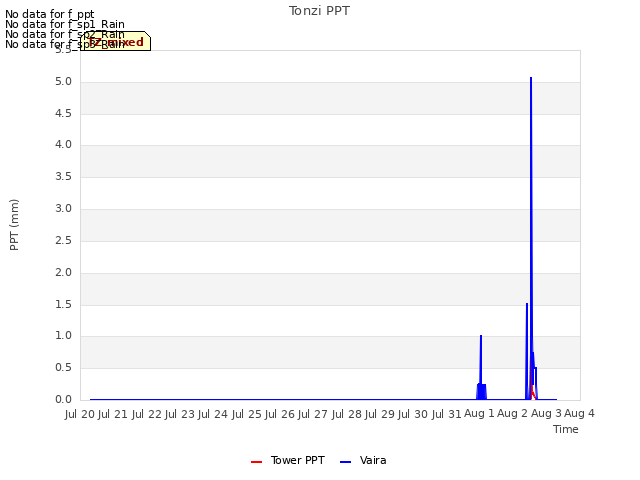Click the Jul 31 x-axis tick label
Image resolution: width=640 pixels, height=480 pixels.
[x=446, y=414]
